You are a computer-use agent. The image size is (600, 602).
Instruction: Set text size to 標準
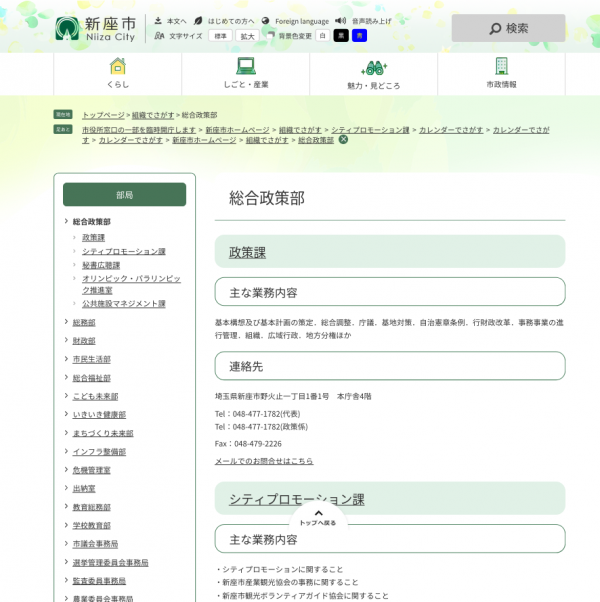point(220,36)
